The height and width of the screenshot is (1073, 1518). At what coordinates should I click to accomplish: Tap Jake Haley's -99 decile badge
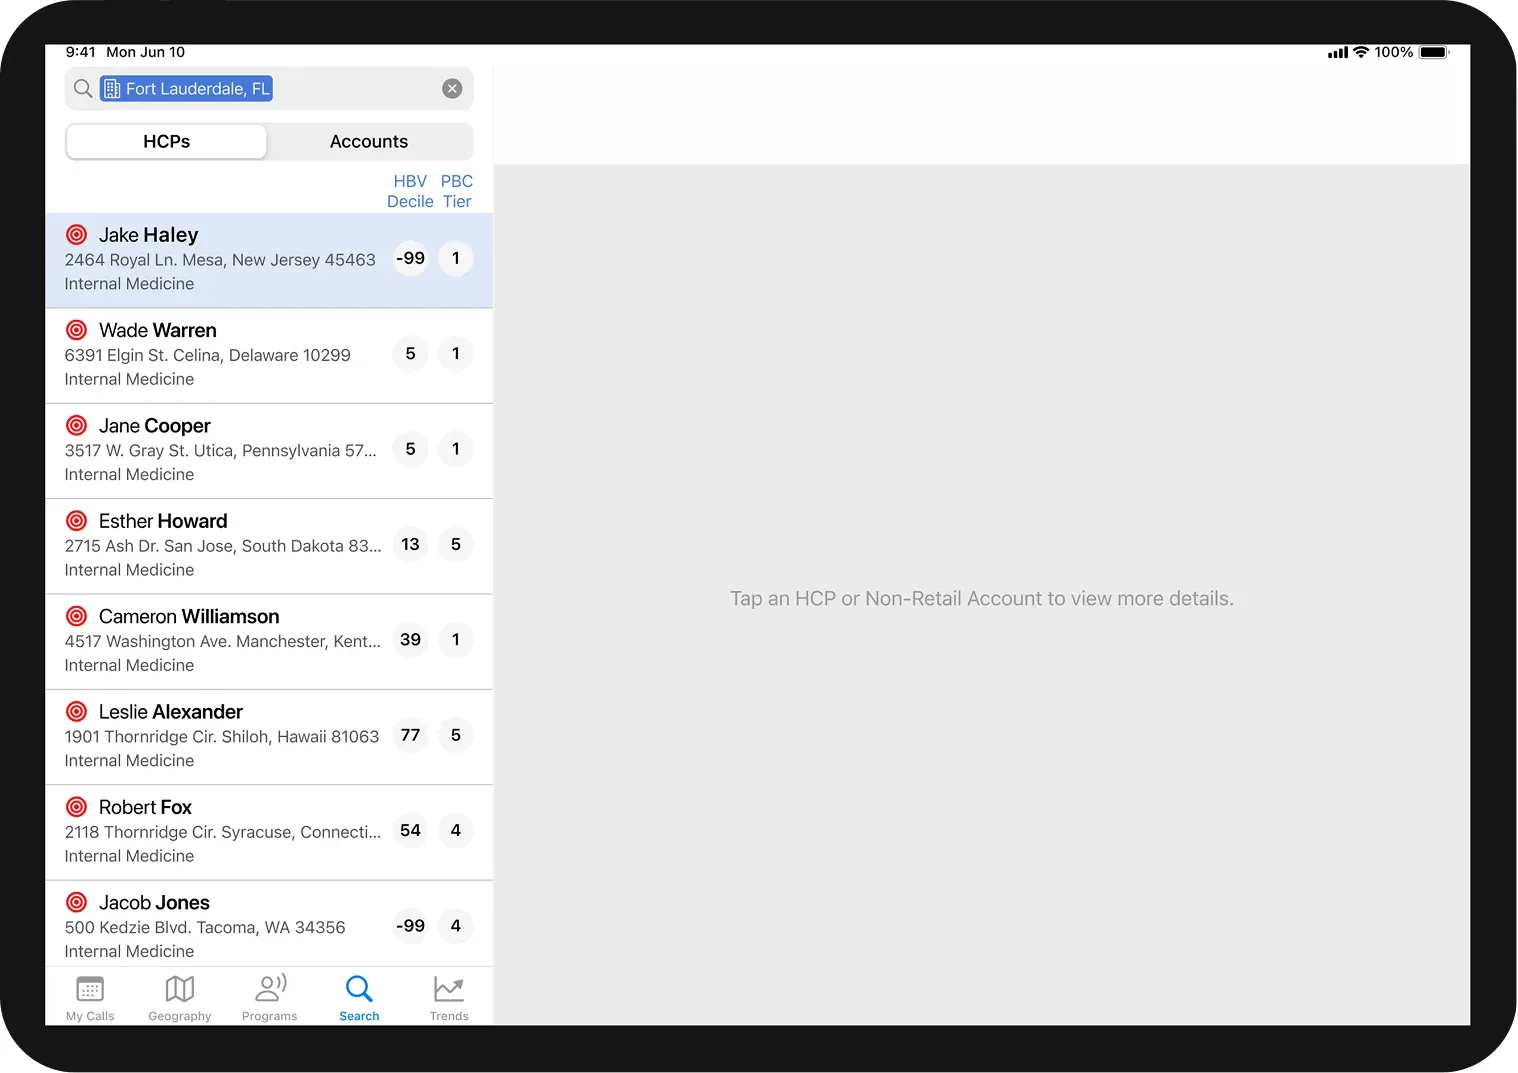pos(410,259)
